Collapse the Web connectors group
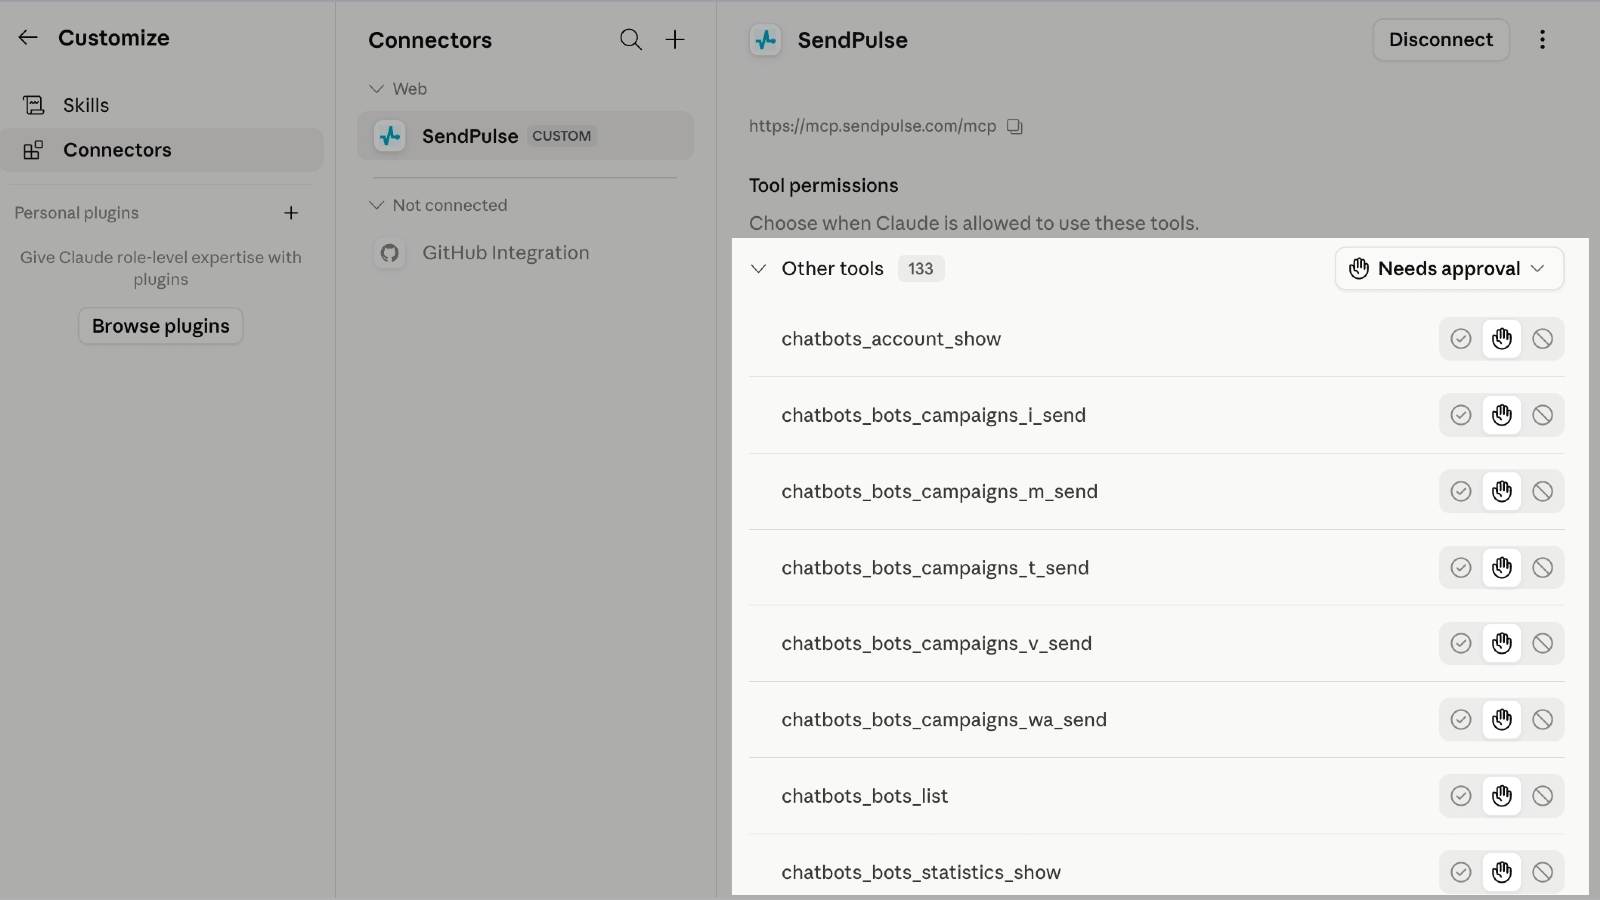1600x900 pixels. 377,89
